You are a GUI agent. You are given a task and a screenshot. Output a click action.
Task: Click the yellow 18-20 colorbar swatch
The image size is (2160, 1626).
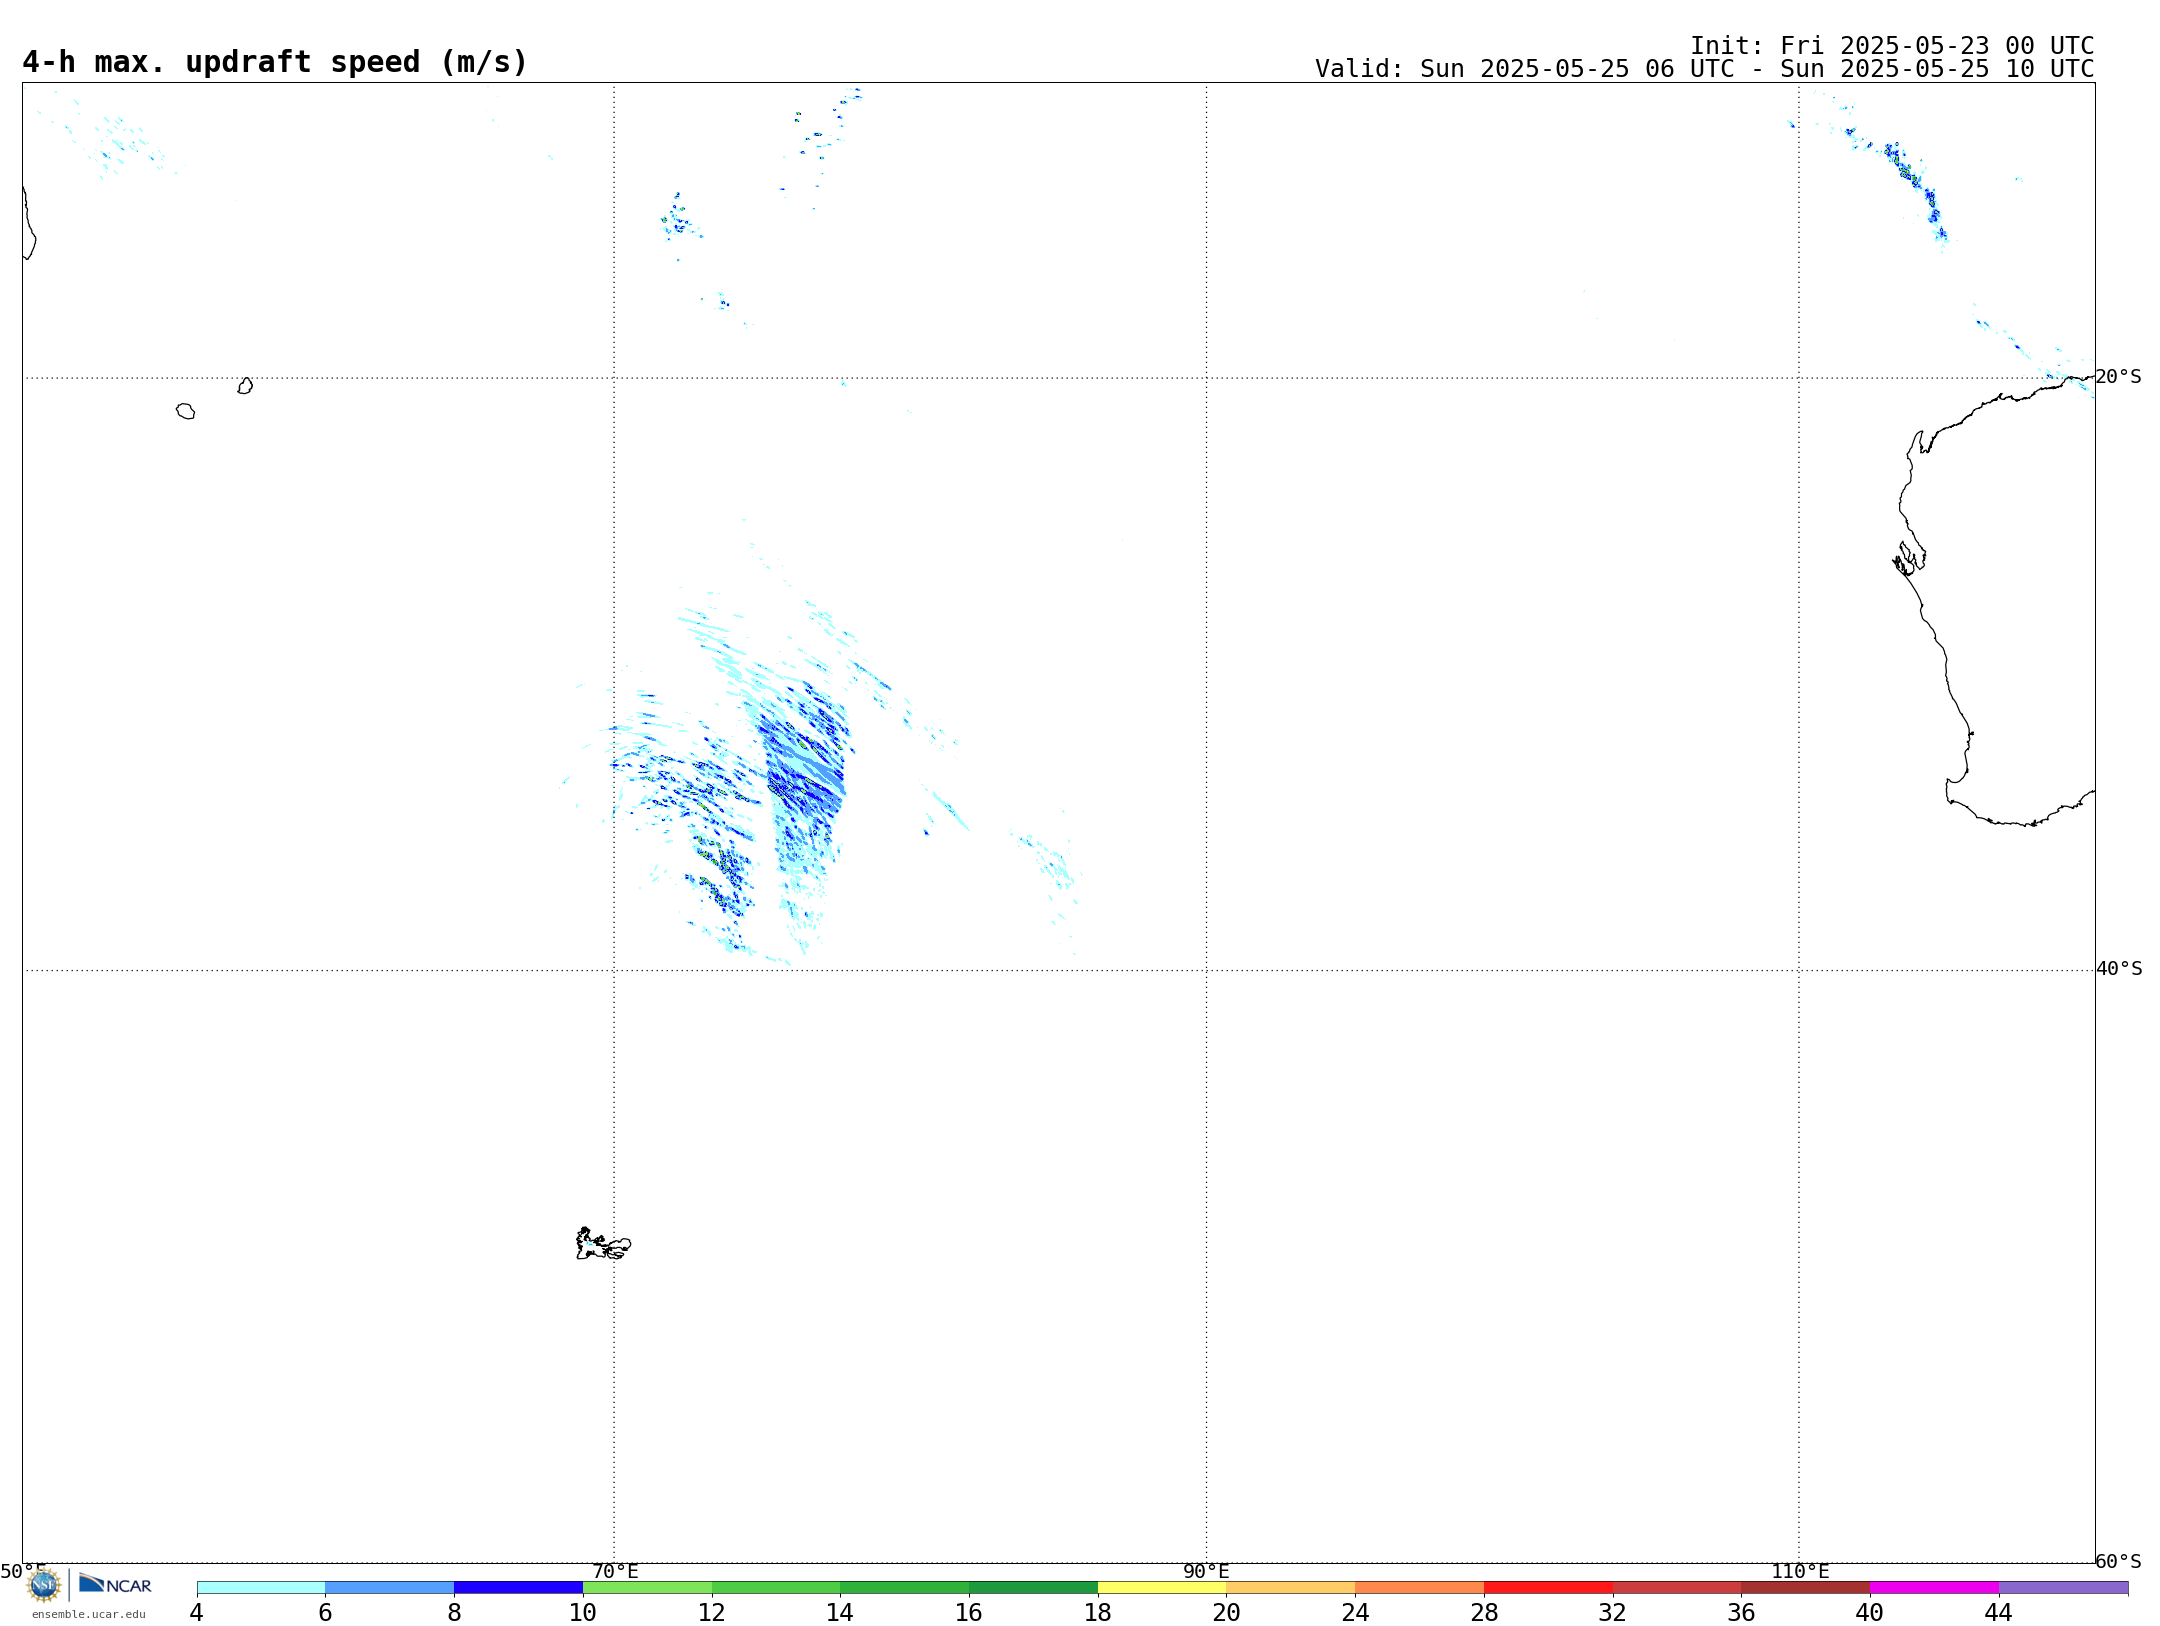click(1162, 1588)
